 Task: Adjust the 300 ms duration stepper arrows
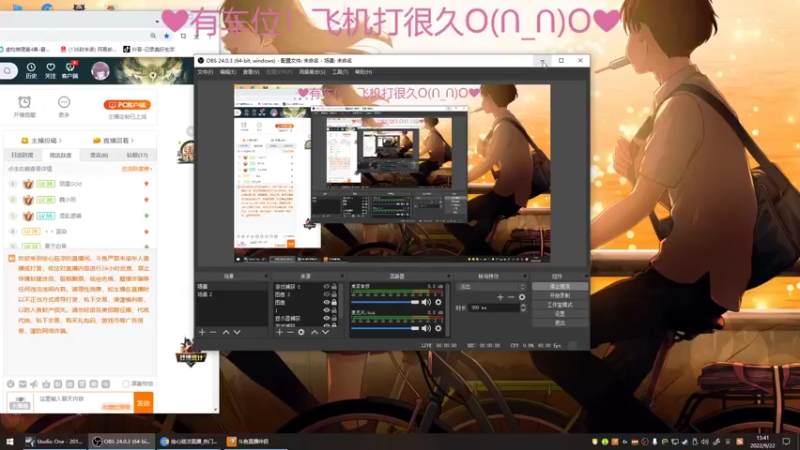(523, 308)
